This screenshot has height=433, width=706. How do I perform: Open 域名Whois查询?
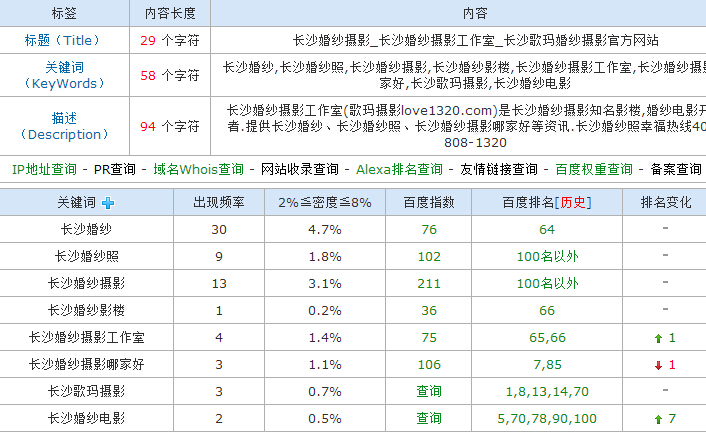[x=198, y=169]
